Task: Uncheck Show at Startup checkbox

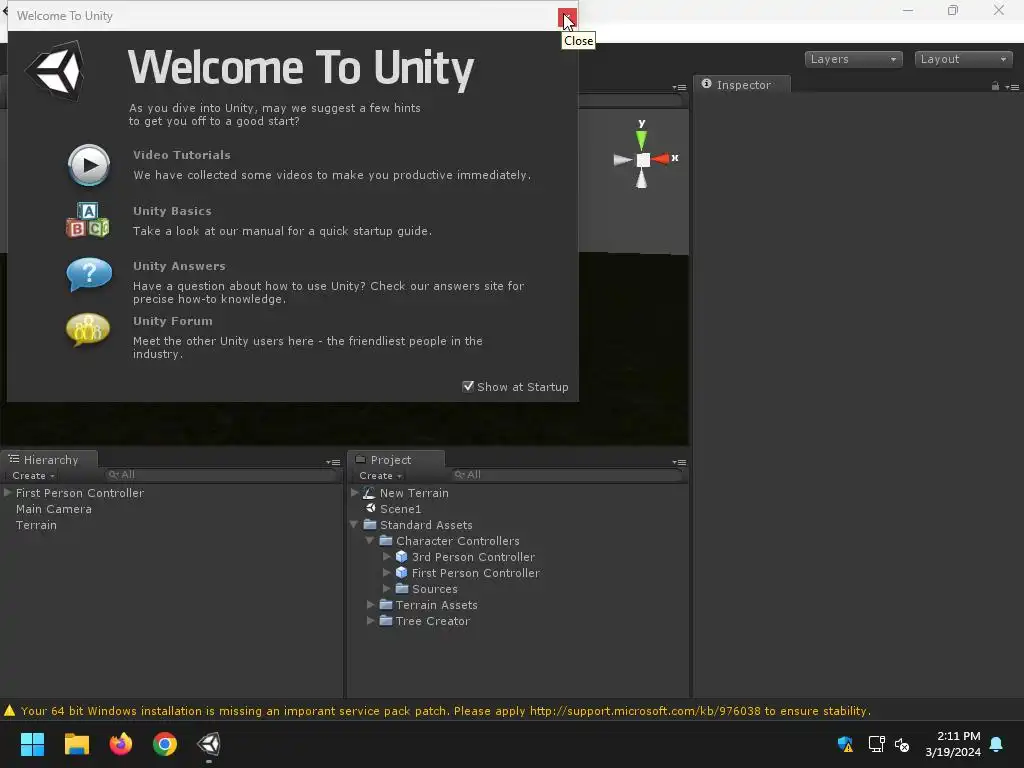Action: pos(468,387)
